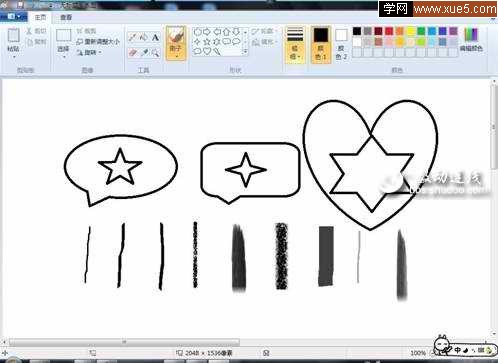Pick the red swatch in the palette
The image size is (498, 363).
[x=389, y=31]
